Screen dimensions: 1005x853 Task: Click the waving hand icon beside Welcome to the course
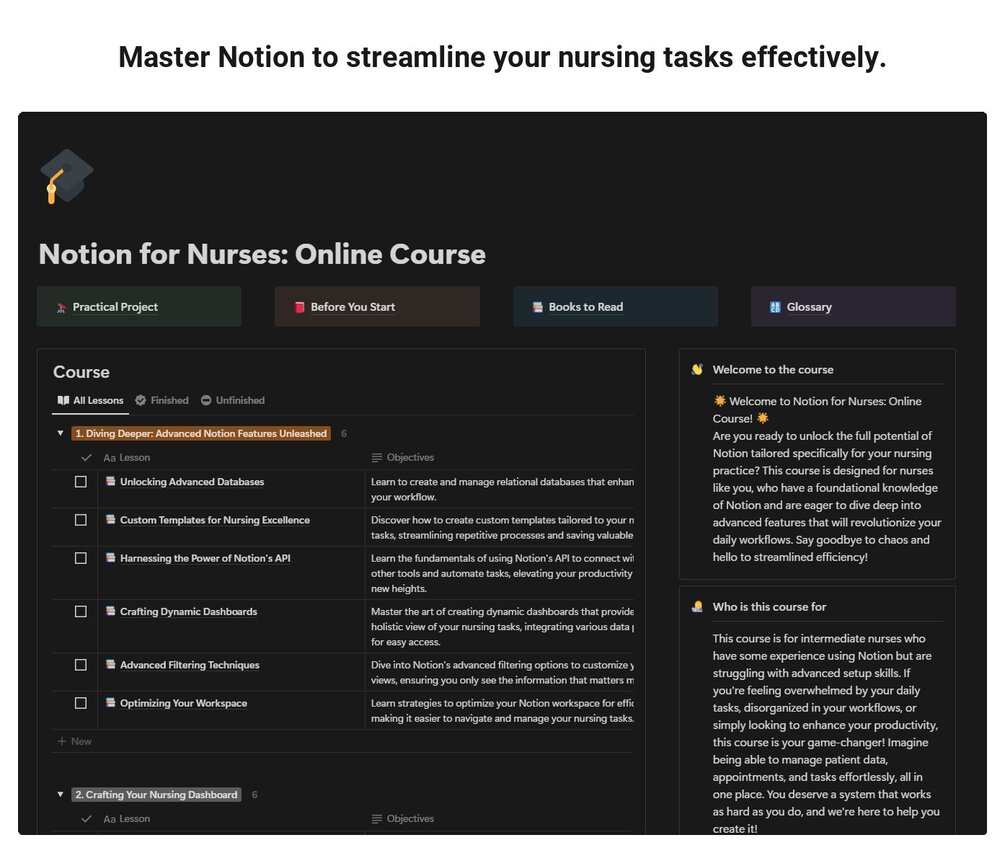click(x=697, y=370)
